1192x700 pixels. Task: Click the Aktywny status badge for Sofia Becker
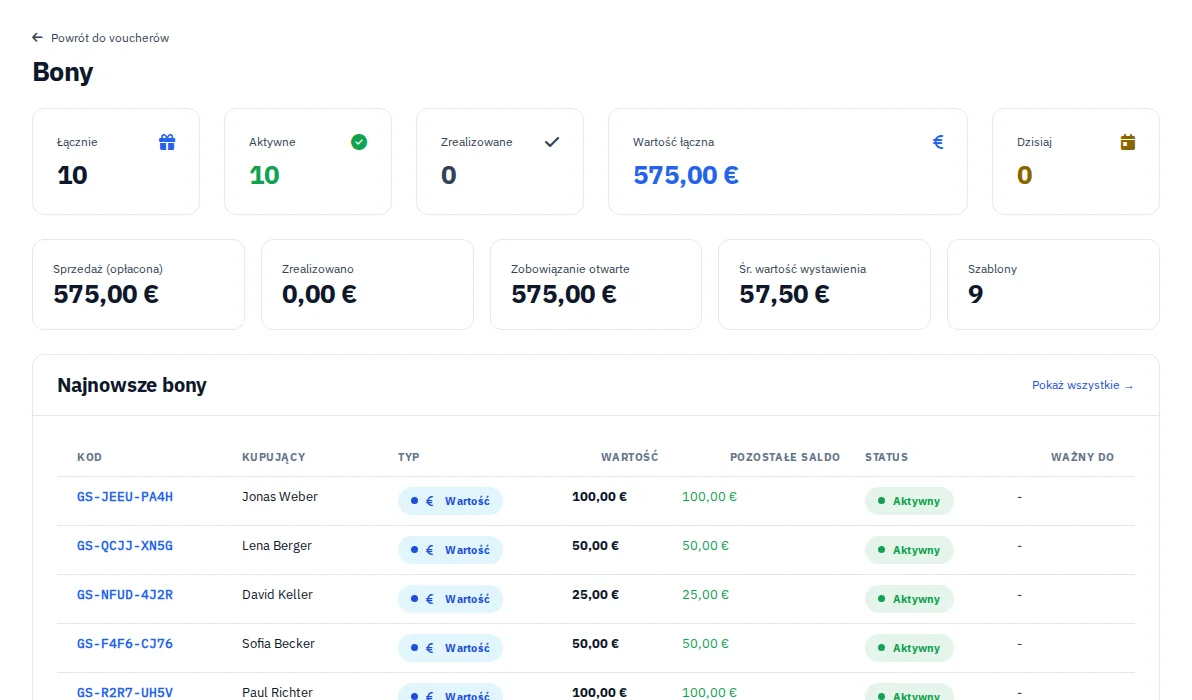click(x=909, y=648)
